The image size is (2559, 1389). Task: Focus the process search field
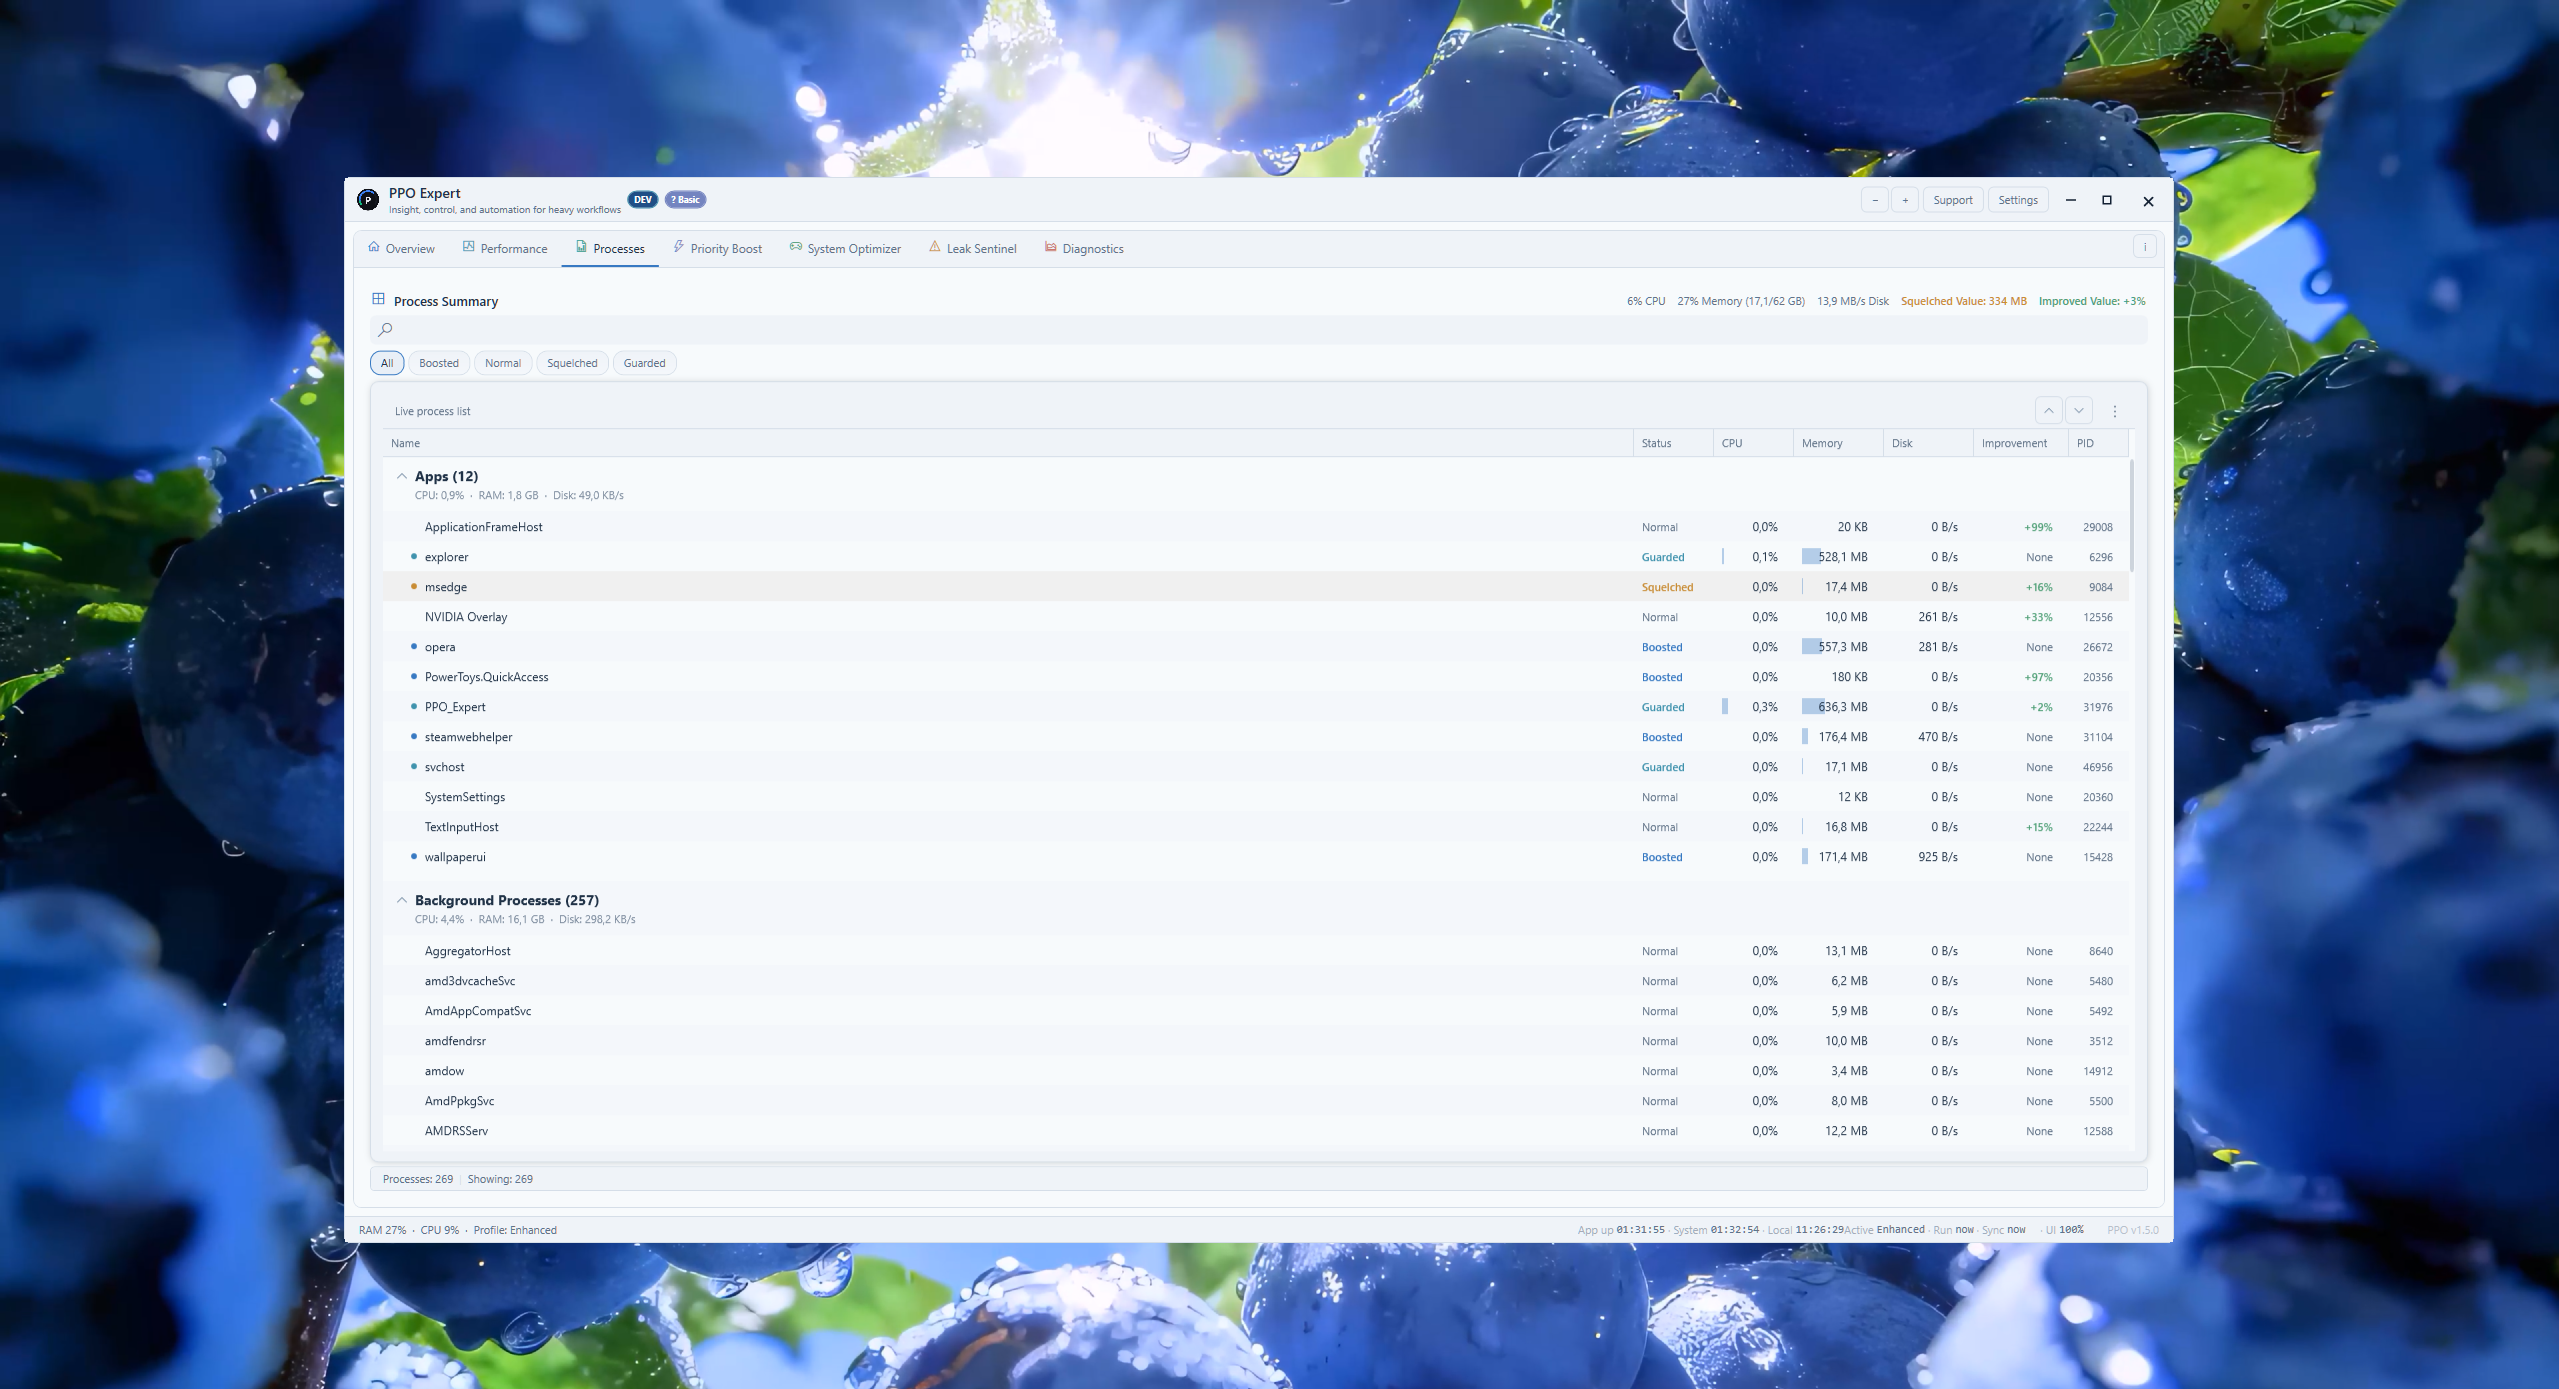click(x=1259, y=329)
